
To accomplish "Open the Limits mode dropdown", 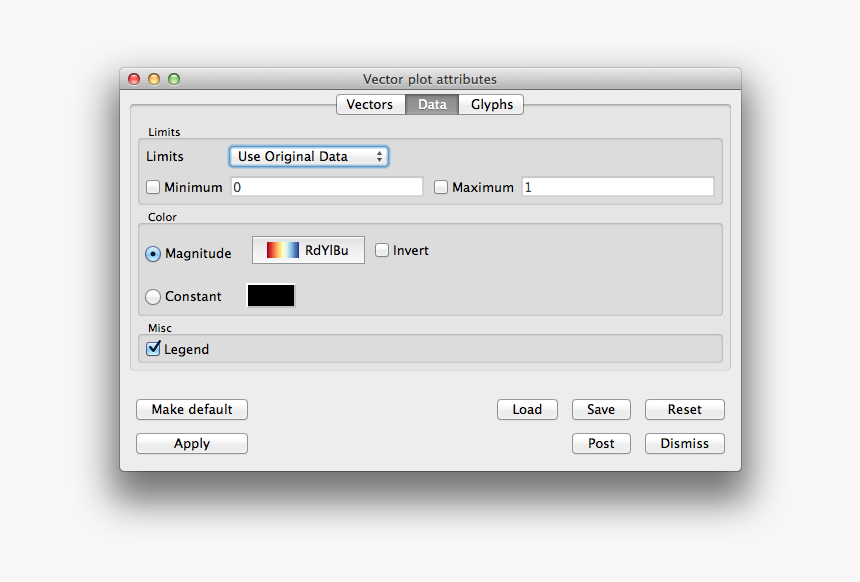I will (x=308, y=156).
